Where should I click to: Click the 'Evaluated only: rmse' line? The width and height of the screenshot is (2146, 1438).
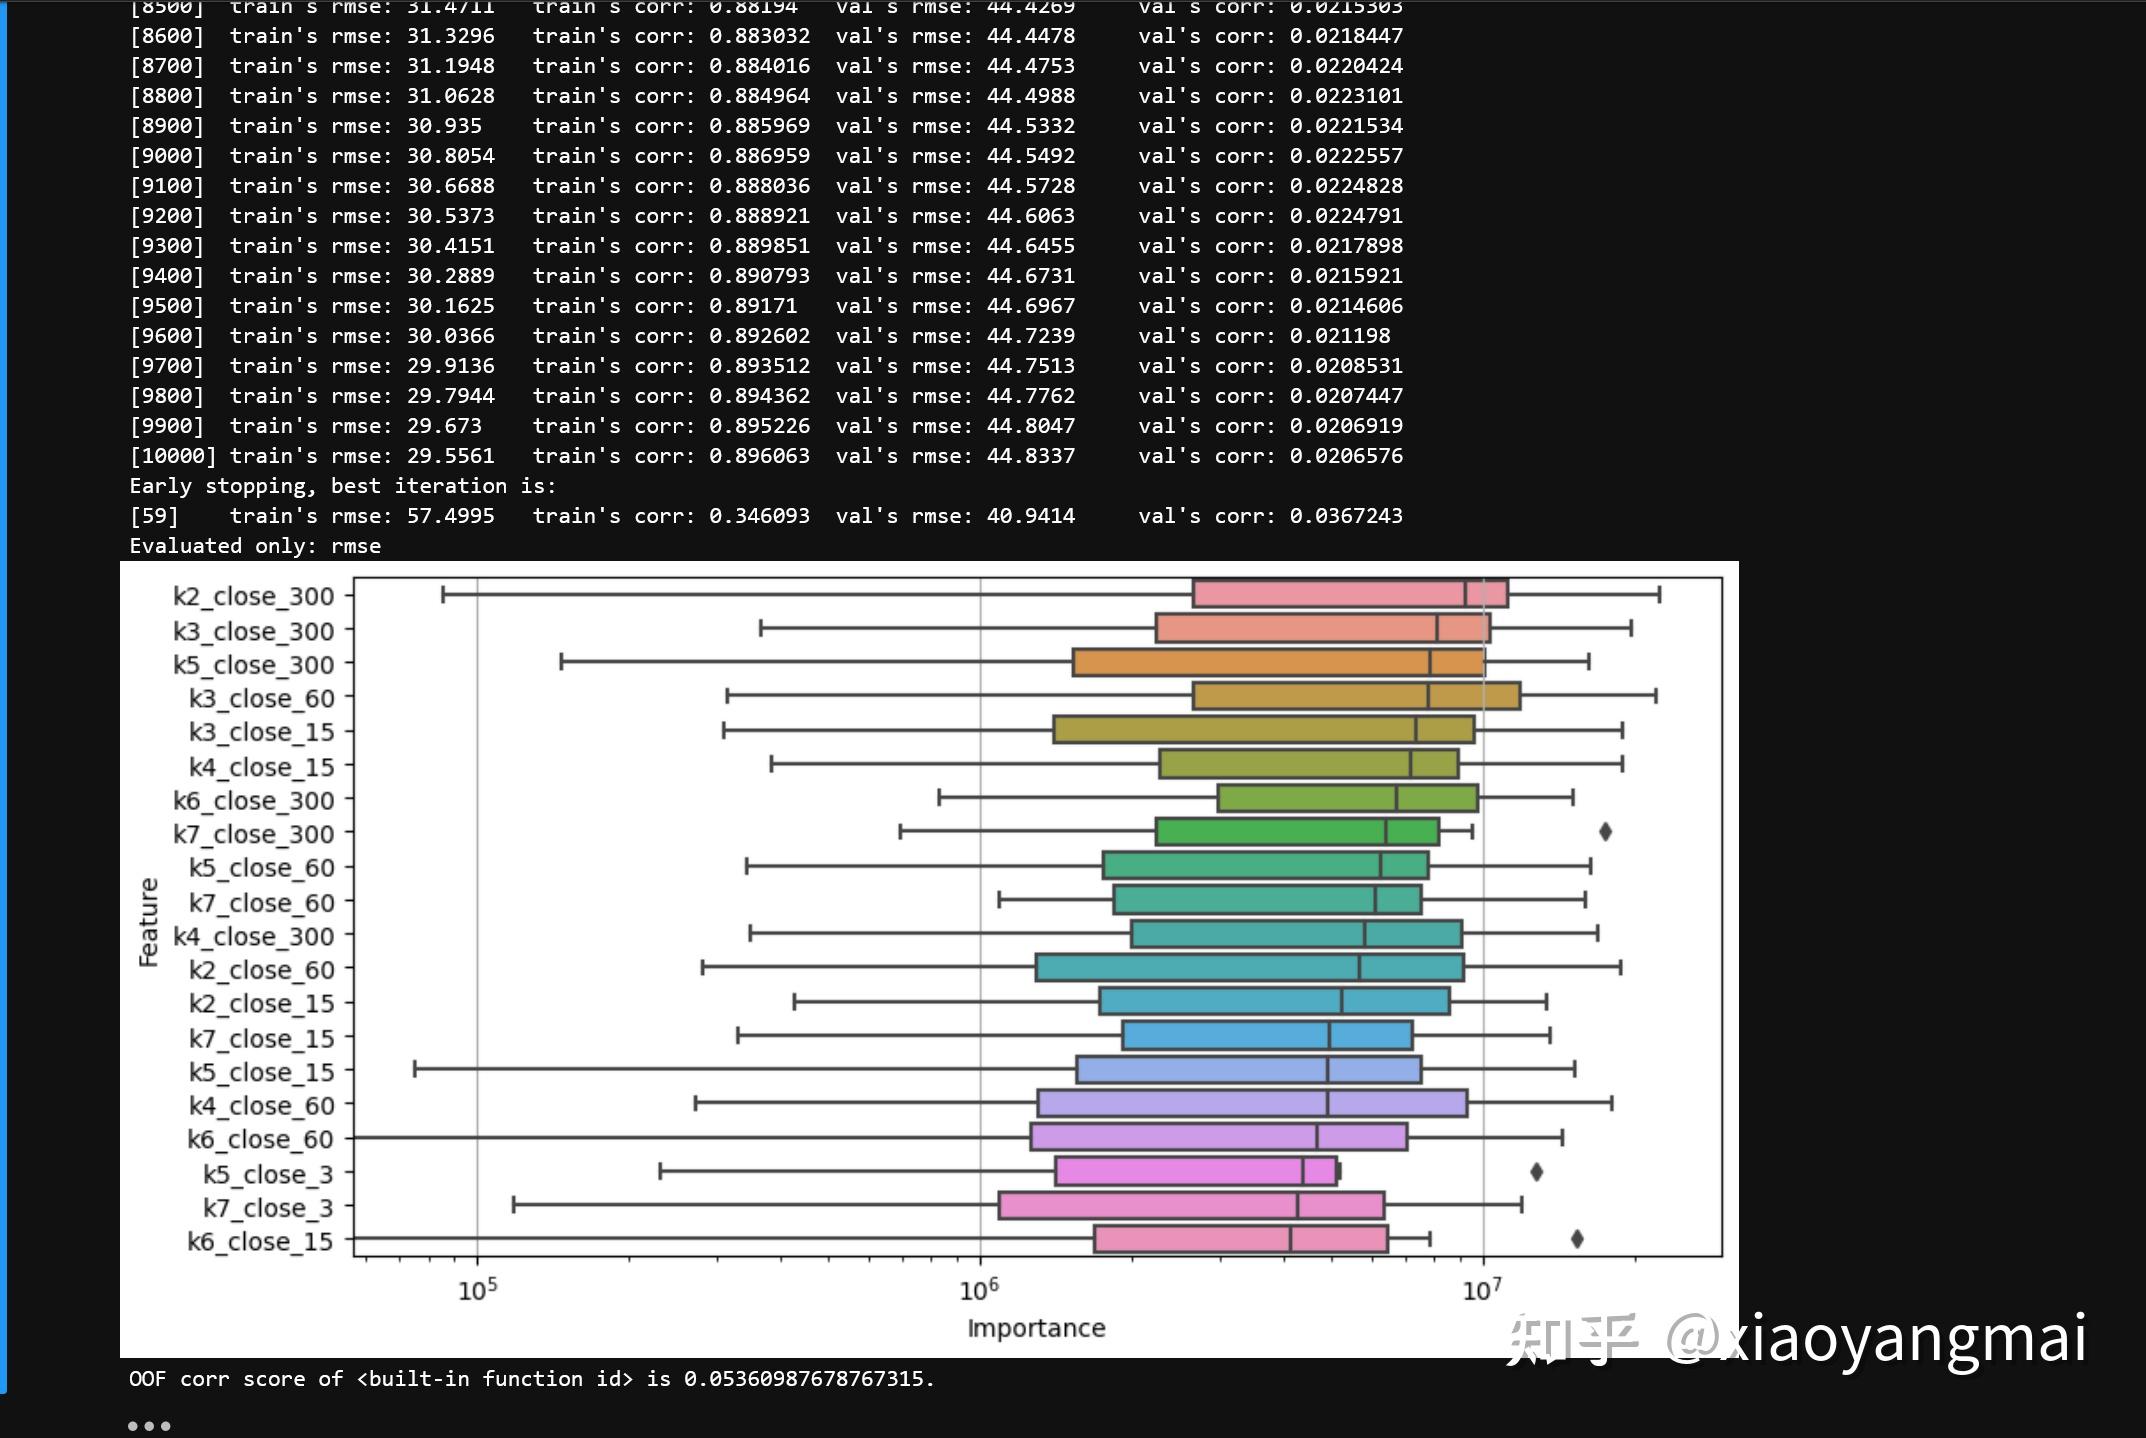click(255, 546)
